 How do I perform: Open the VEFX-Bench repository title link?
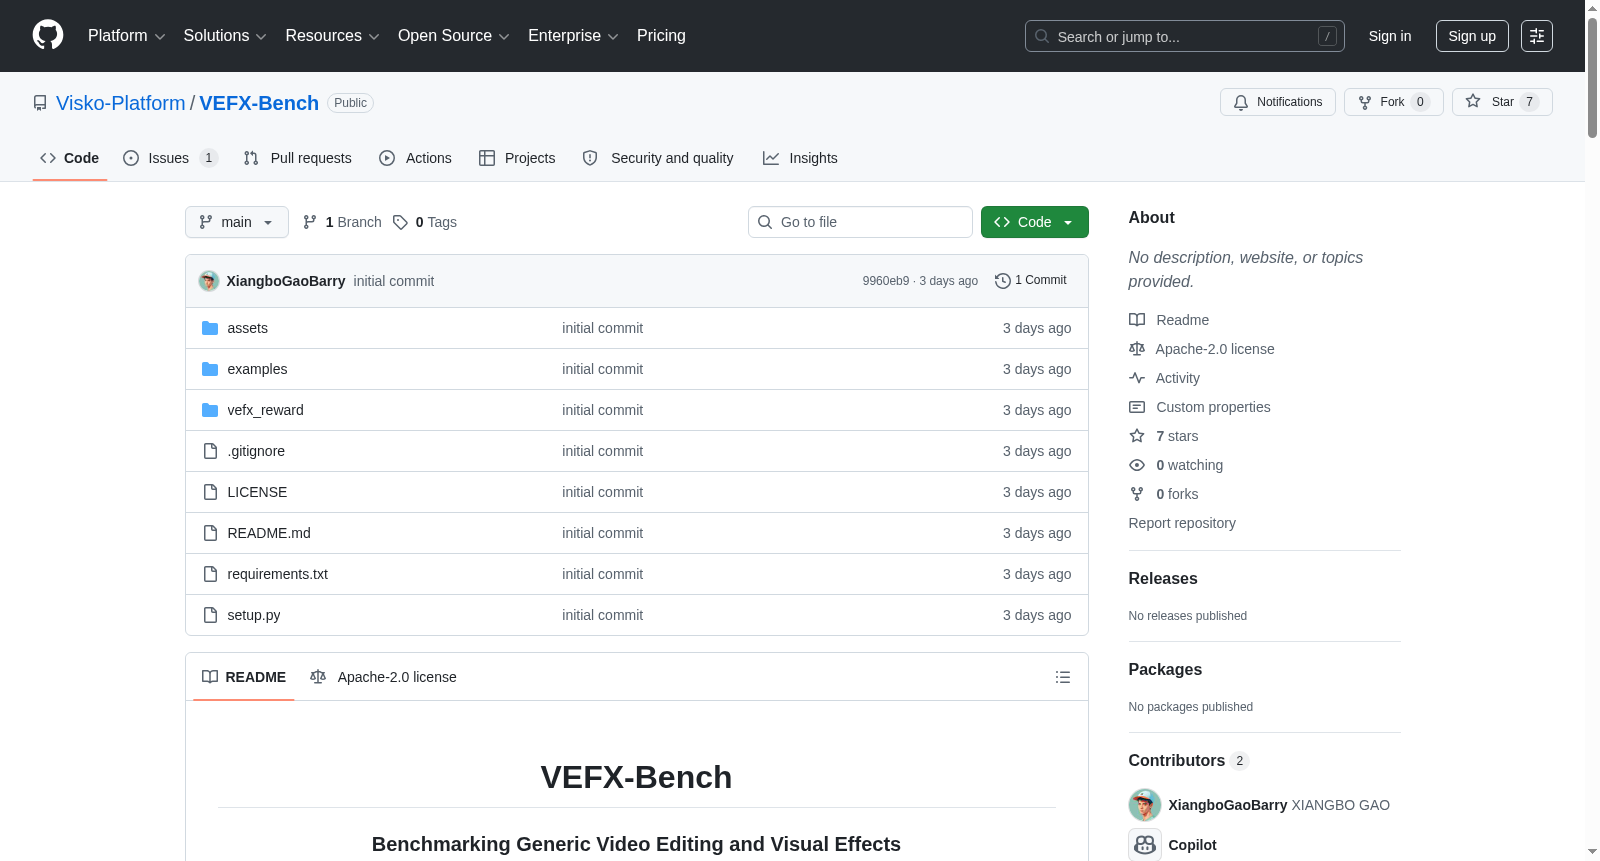pyautogui.click(x=259, y=103)
